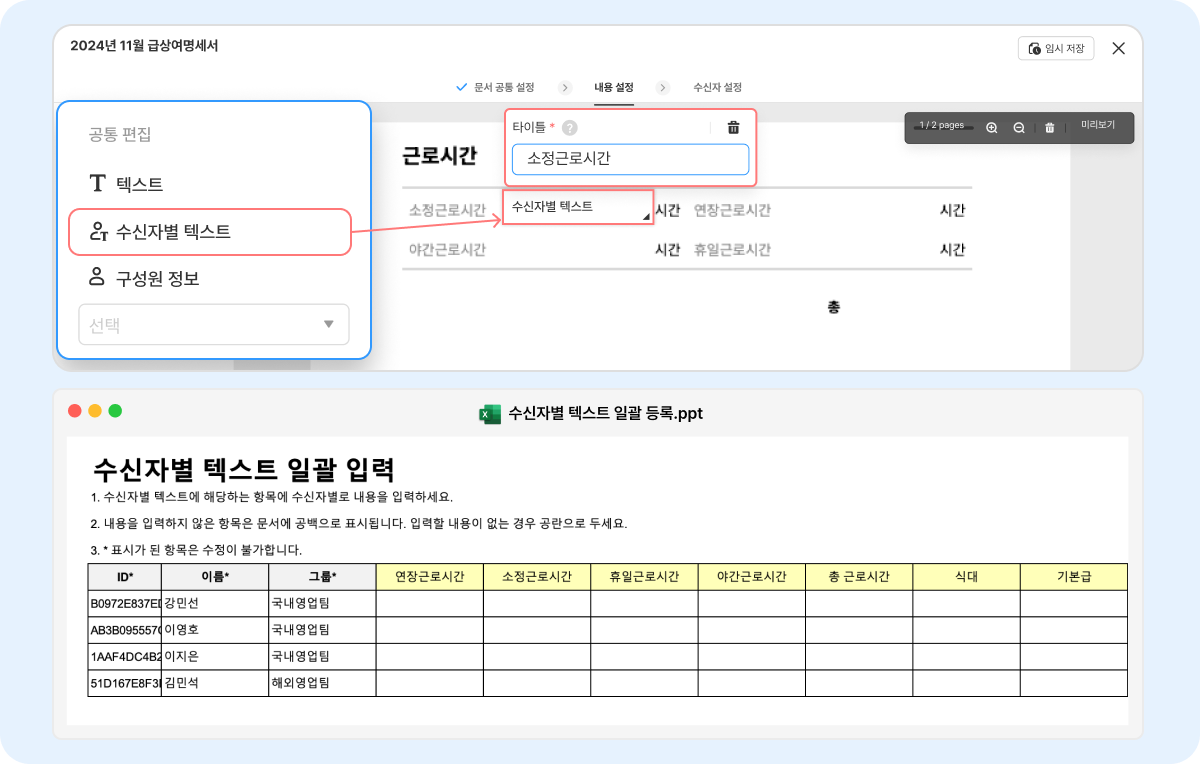
Task: Click the trash icon in the page toolbar
Action: pos(1049,128)
